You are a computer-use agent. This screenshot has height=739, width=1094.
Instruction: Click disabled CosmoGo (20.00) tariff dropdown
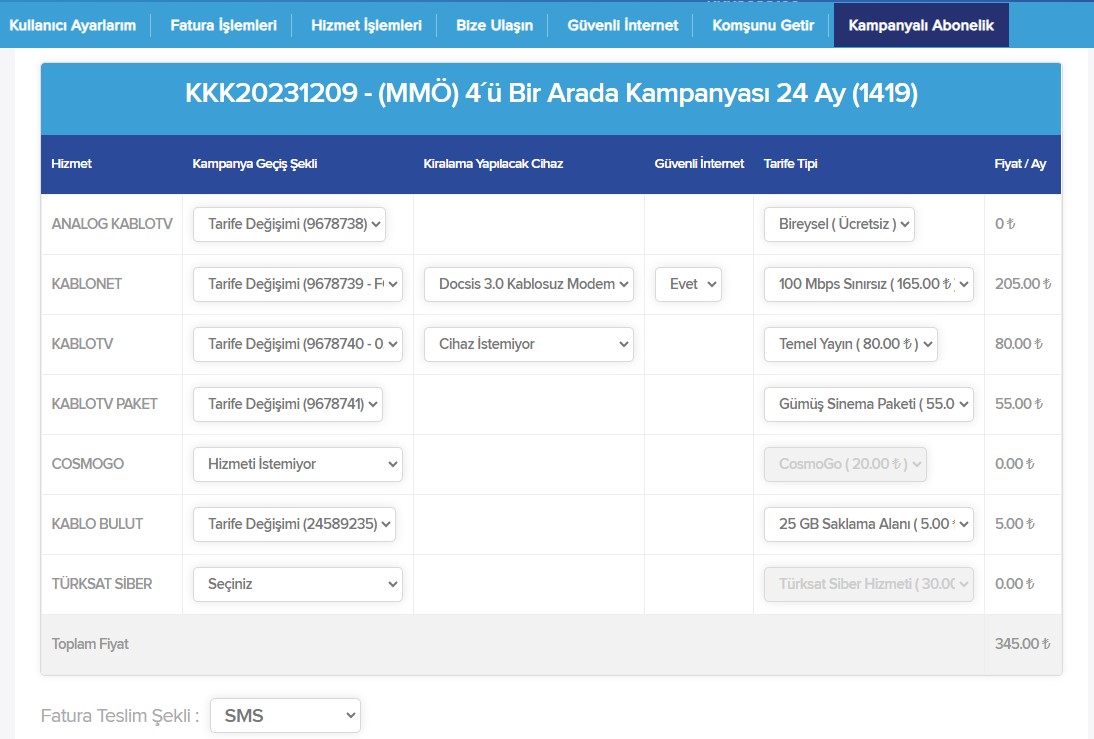tap(845, 464)
